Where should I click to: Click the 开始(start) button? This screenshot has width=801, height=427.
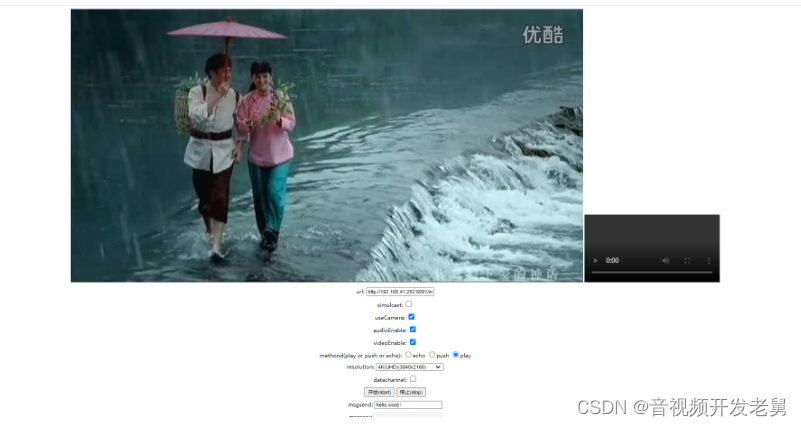(x=379, y=392)
